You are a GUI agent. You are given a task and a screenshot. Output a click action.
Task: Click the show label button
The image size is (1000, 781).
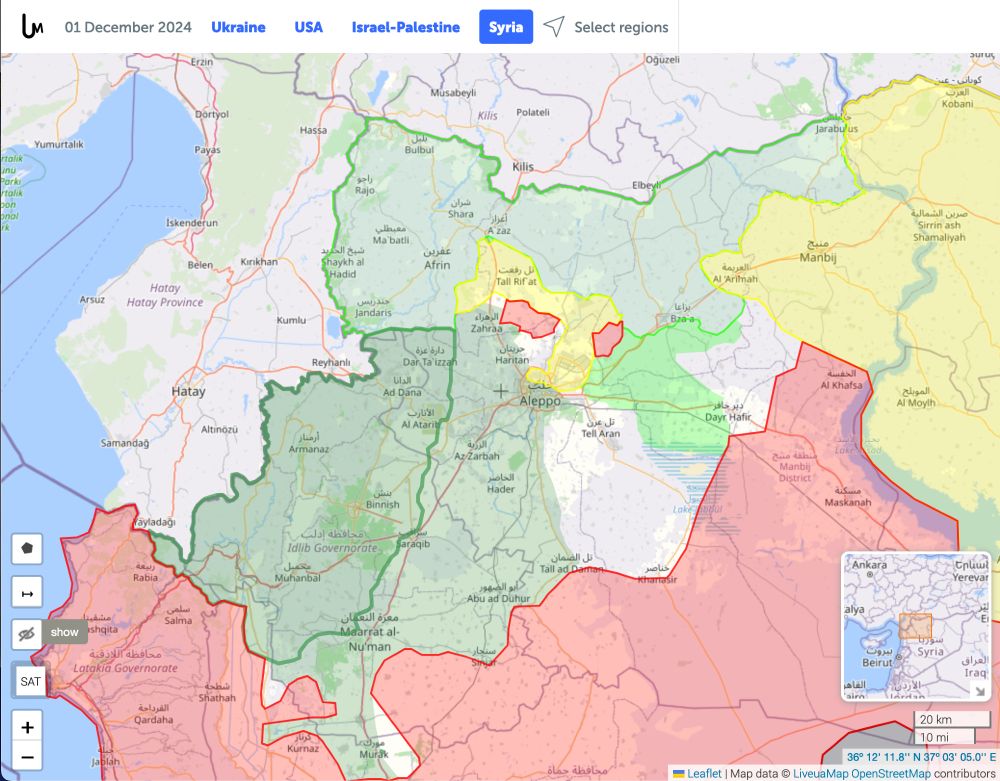pos(64,632)
